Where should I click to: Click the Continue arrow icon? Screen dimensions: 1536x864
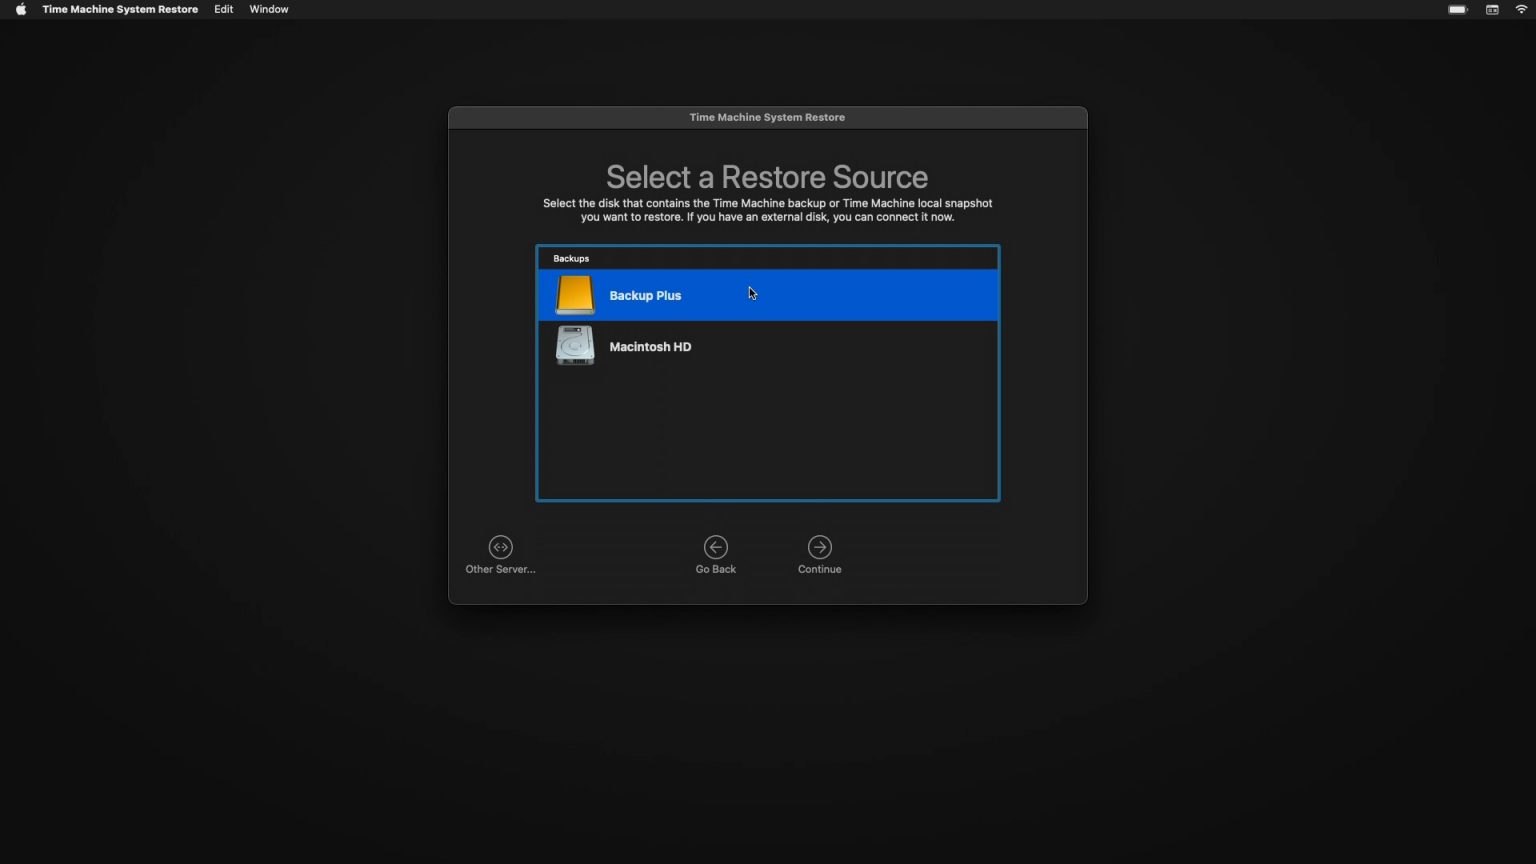(x=820, y=547)
